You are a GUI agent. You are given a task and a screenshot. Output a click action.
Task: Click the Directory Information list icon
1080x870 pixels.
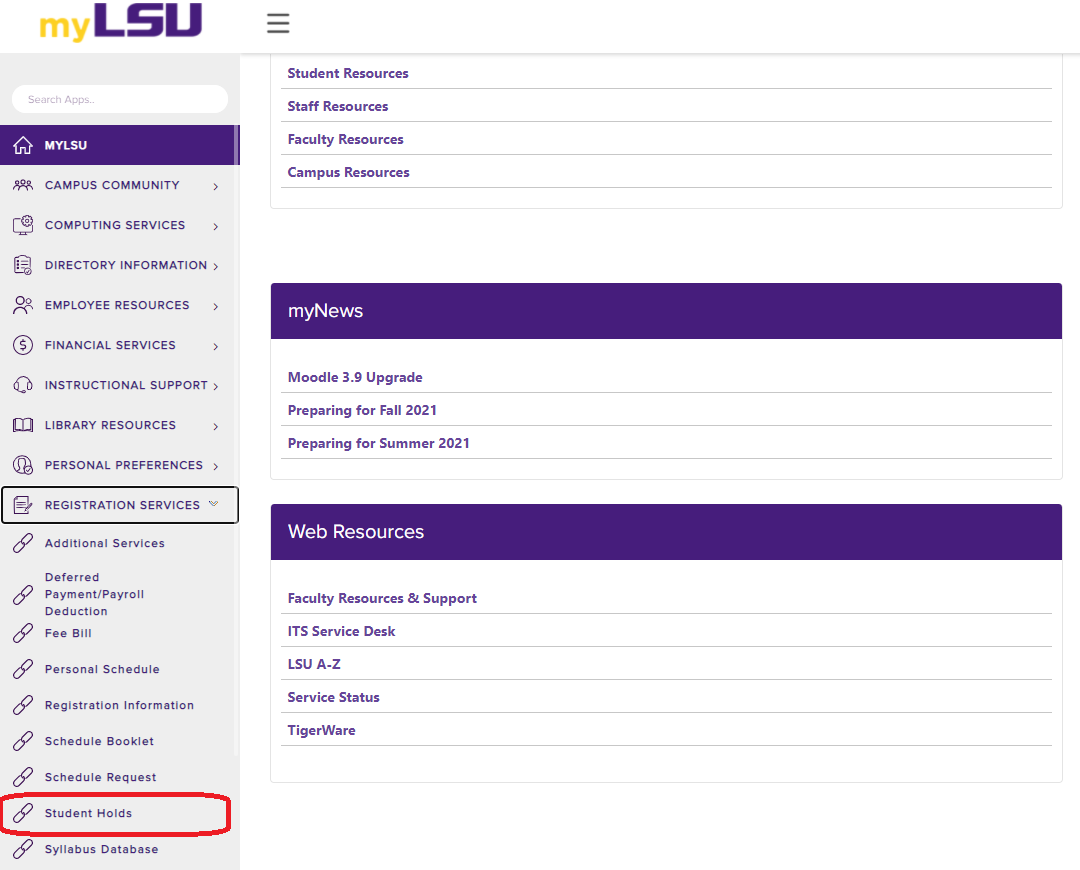pyautogui.click(x=23, y=265)
